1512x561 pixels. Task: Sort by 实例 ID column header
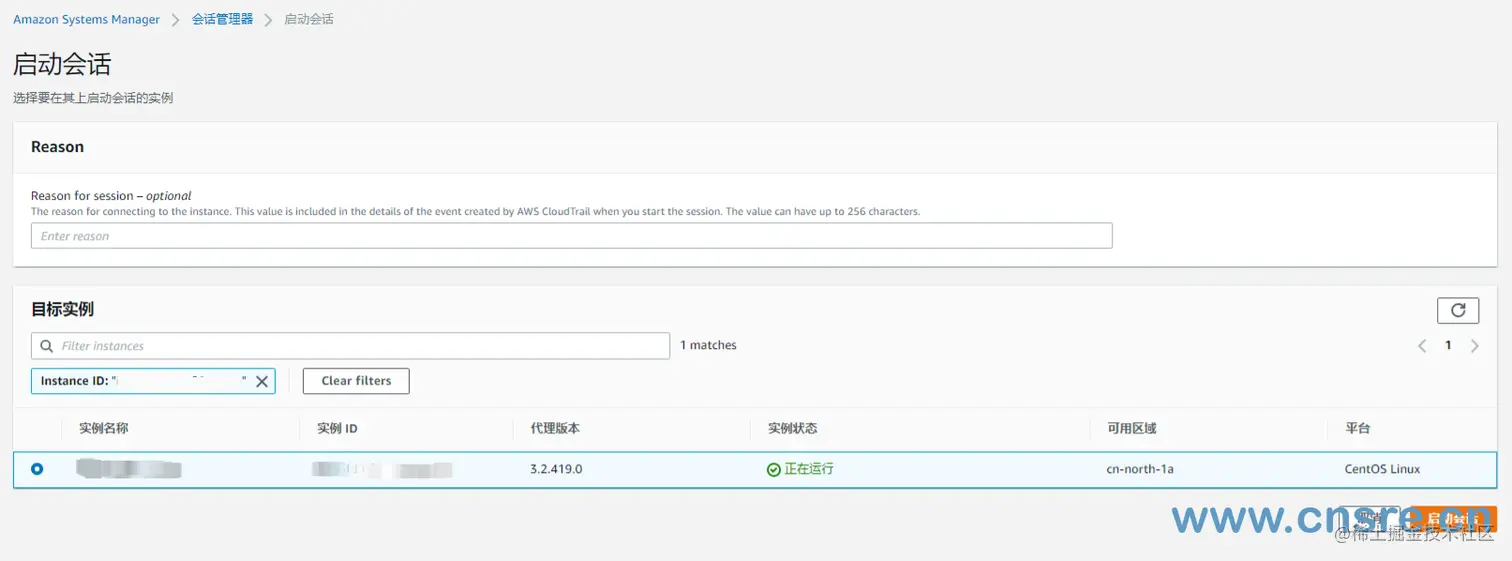[337, 428]
